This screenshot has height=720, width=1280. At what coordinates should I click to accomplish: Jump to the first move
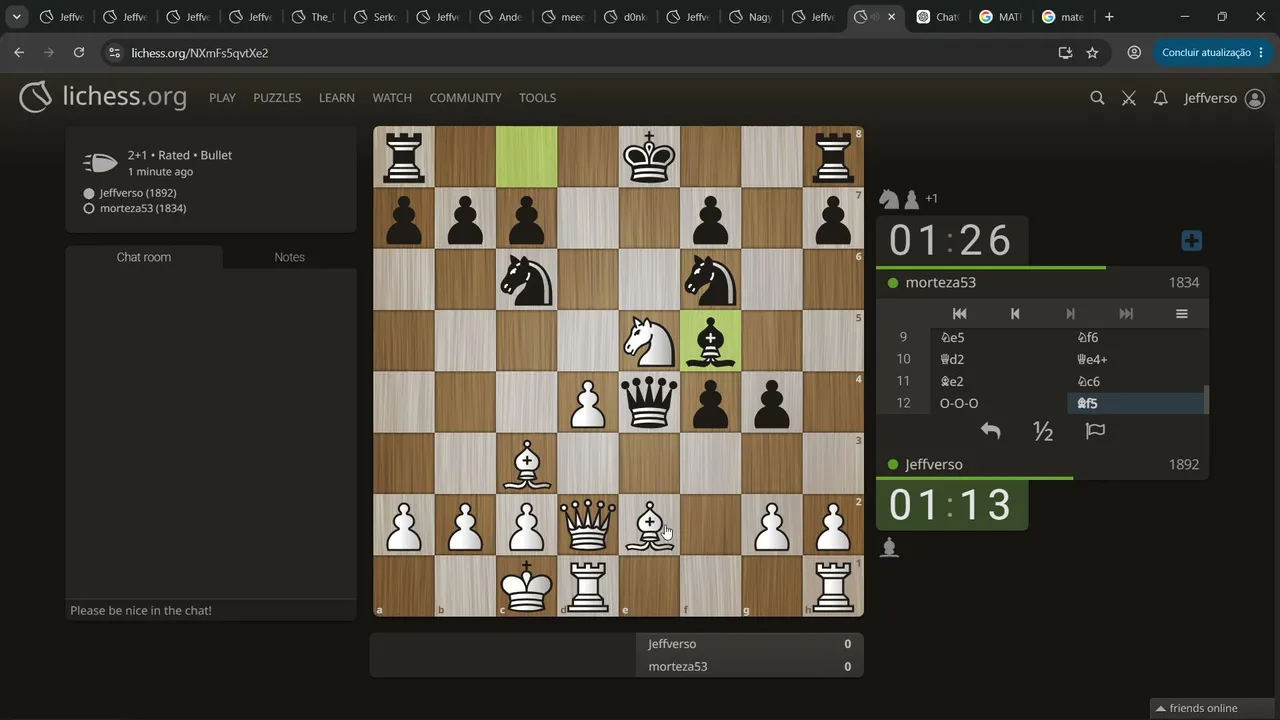click(959, 314)
